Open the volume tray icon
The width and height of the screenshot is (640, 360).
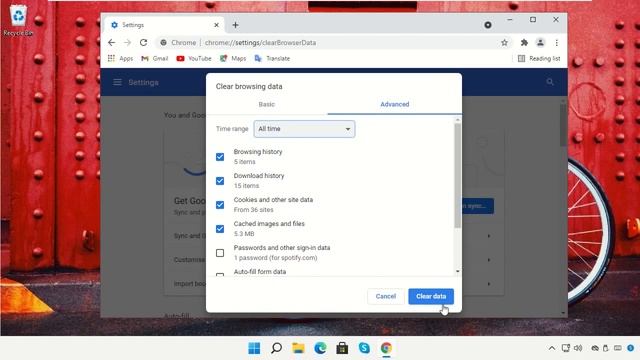click(x=578, y=348)
